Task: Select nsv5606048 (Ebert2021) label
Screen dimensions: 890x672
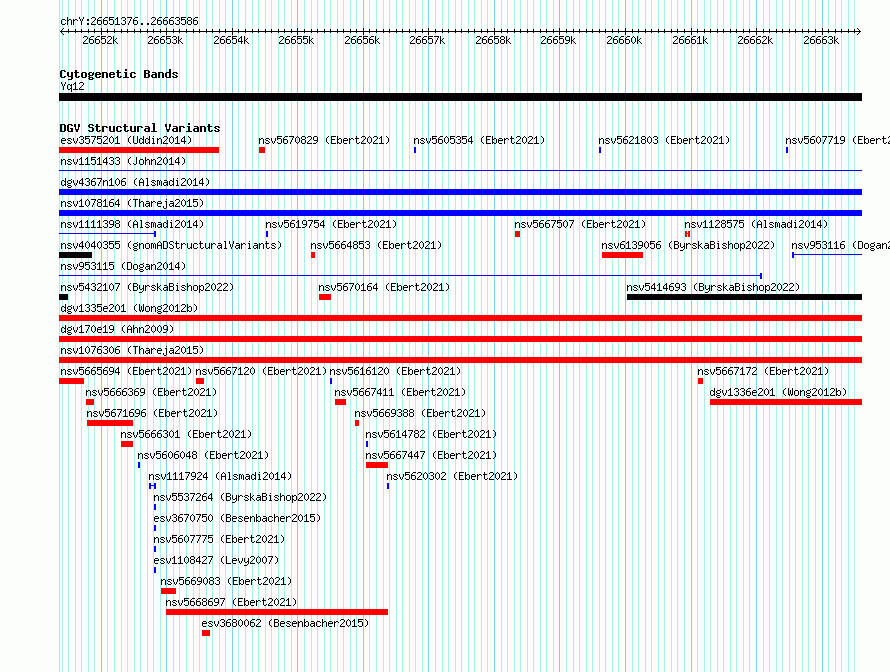Action: (x=203, y=455)
